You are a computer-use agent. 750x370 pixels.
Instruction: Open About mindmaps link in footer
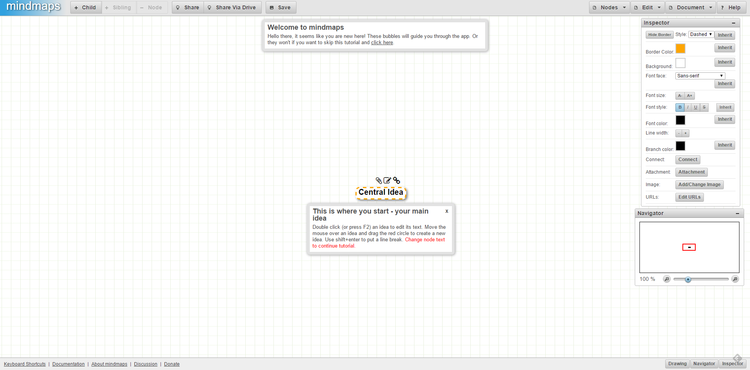click(x=109, y=364)
